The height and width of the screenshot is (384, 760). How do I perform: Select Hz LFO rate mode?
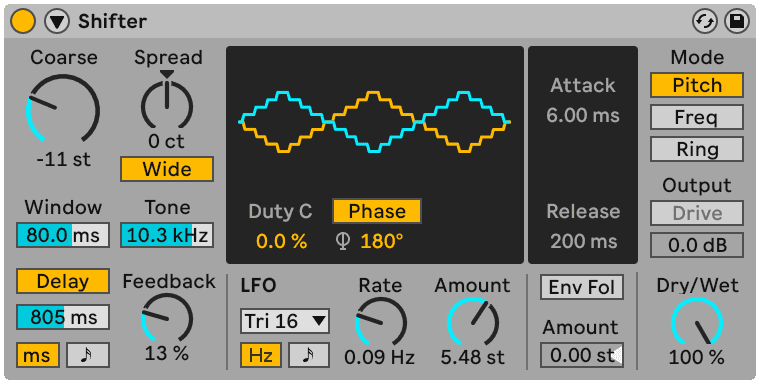pyautogui.click(x=261, y=355)
